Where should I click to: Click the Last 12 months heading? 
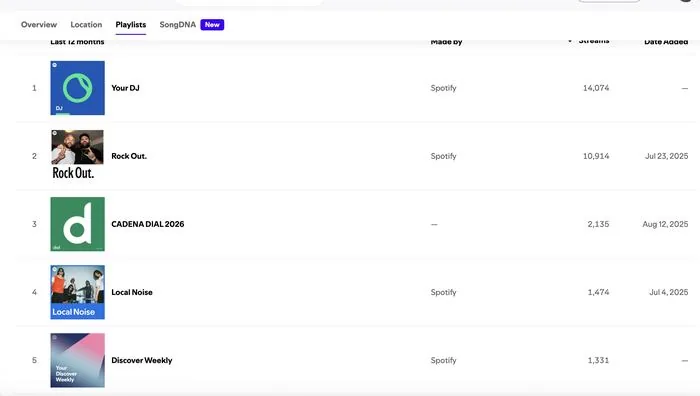point(77,42)
